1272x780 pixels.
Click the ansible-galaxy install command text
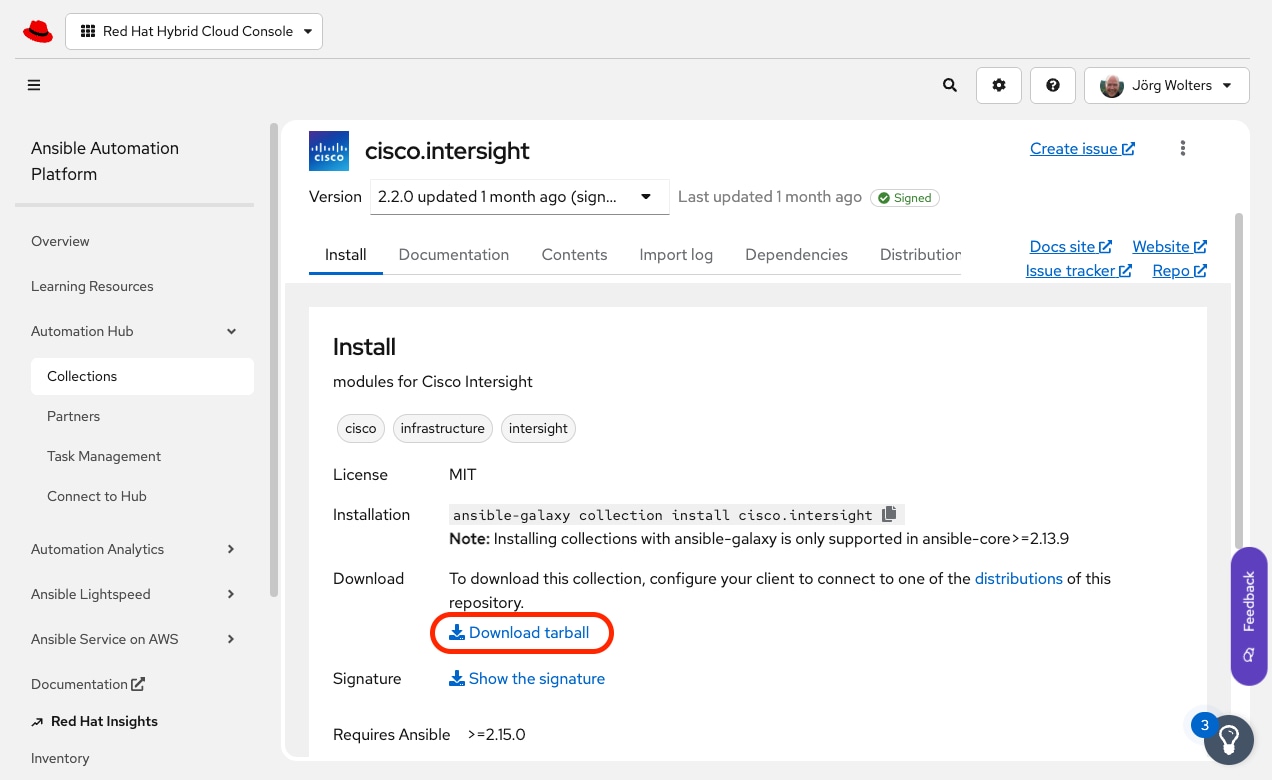pyautogui.click(x=663, y=516)
